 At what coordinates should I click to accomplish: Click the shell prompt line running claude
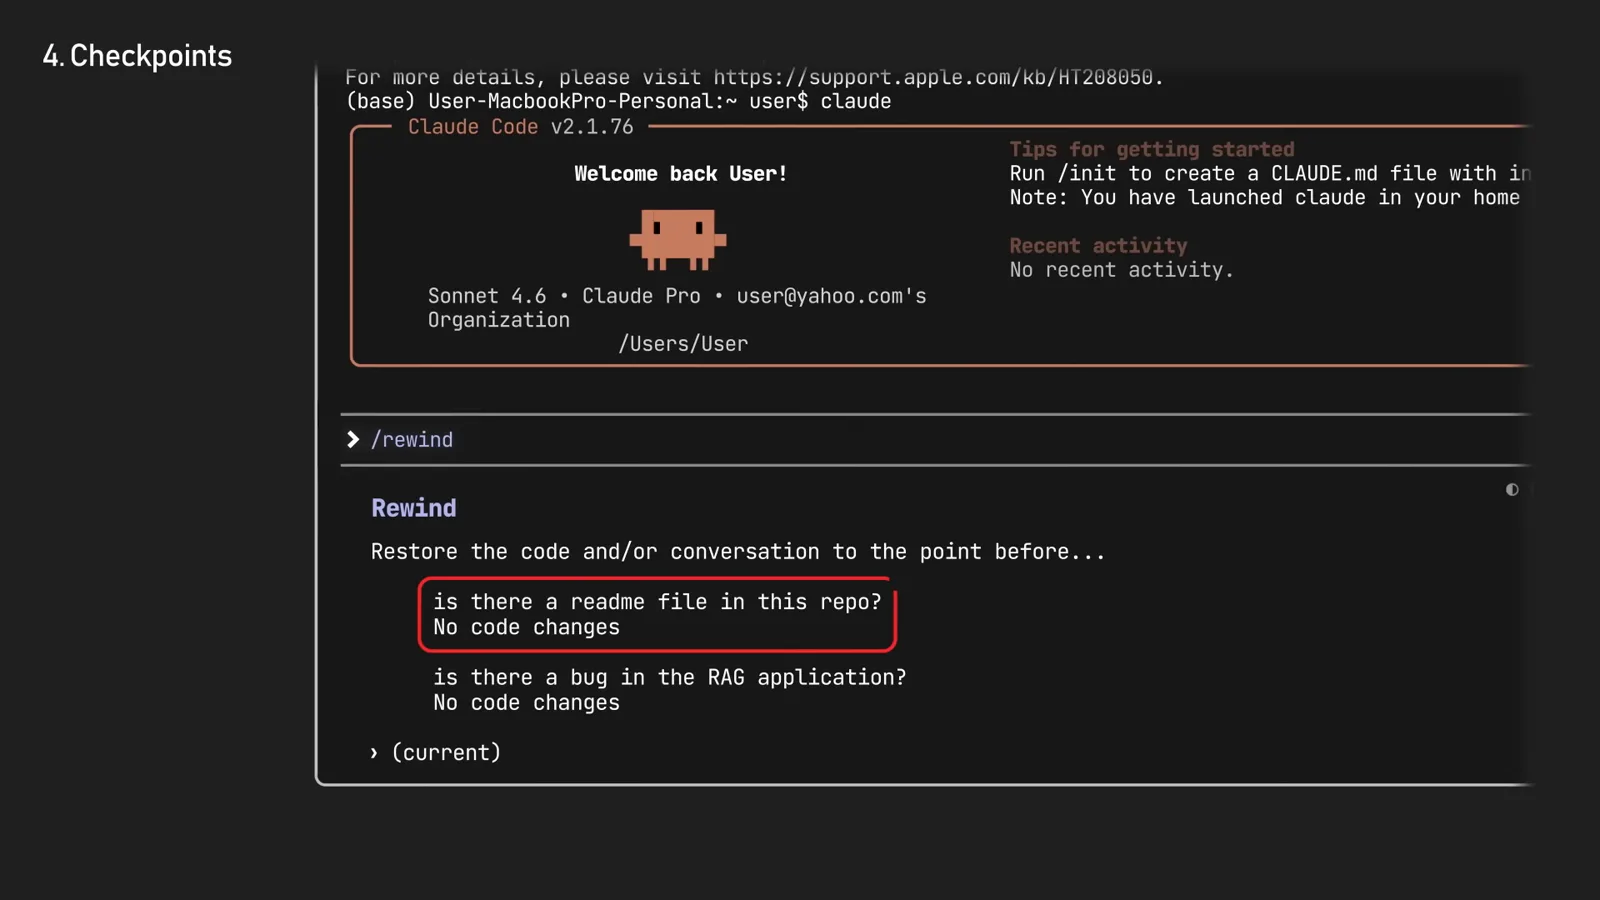618,101
